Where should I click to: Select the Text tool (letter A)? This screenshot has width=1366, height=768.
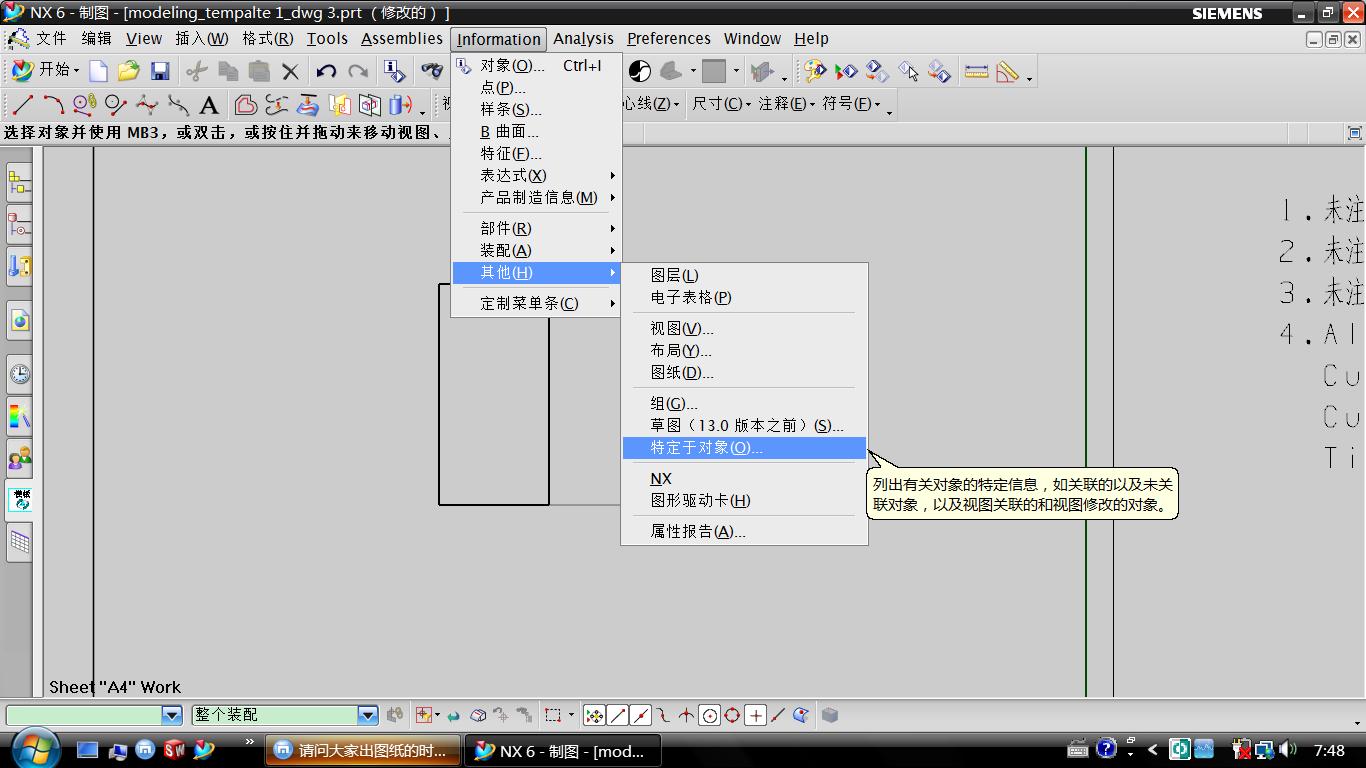(x=209, y=105)
